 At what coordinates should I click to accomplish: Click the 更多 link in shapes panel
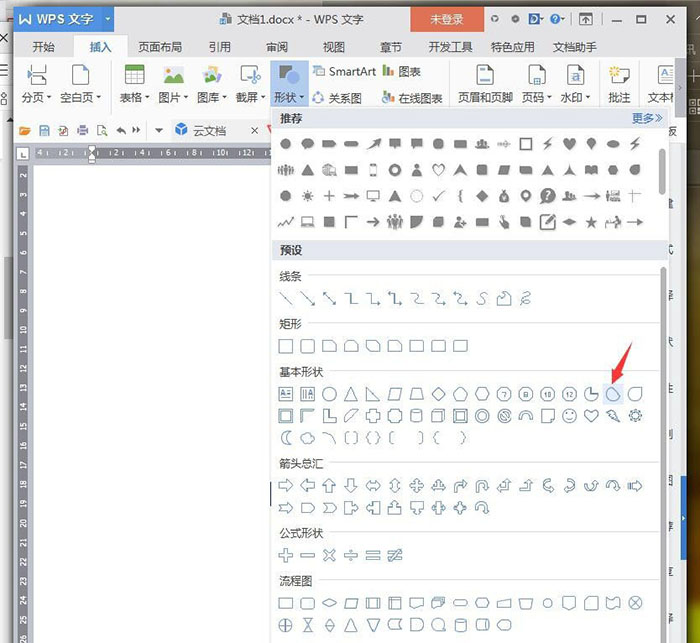tap(647, 118)
